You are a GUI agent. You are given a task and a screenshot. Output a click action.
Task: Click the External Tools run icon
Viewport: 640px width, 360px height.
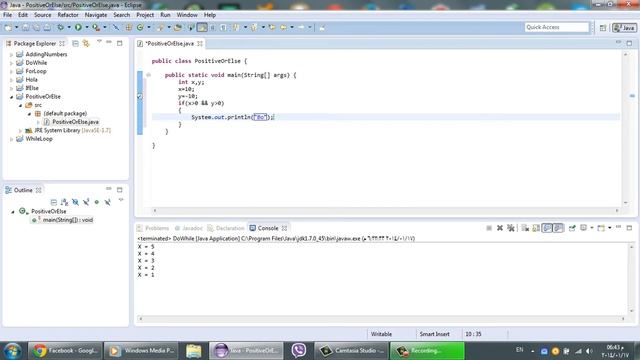point(96,27)
